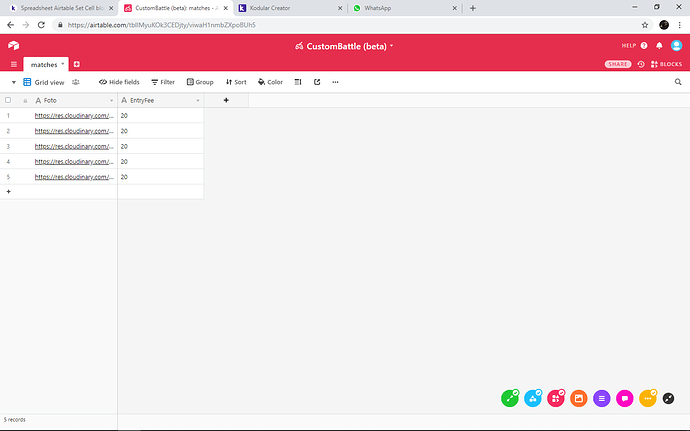Click the search magnifier icon
The height and width of the screenshot is (431, 690).
click(678, 82)
